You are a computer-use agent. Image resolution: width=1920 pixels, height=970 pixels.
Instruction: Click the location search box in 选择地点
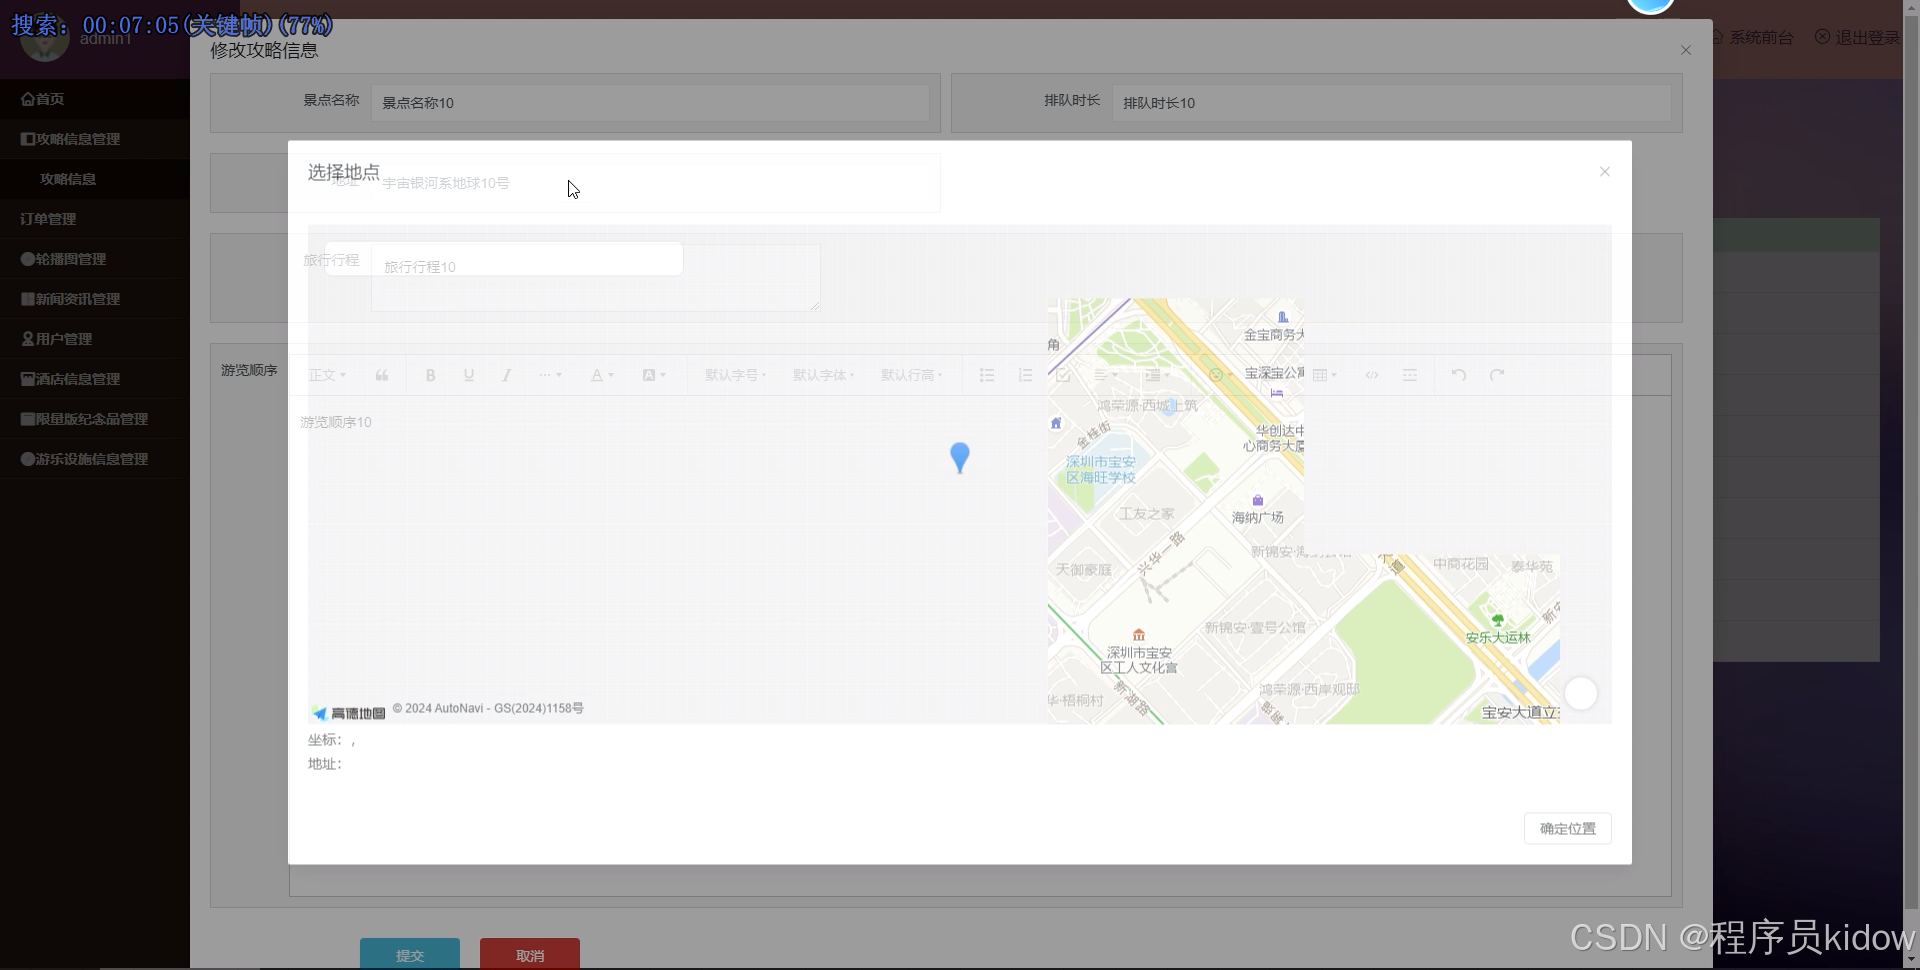pos(504,259)
